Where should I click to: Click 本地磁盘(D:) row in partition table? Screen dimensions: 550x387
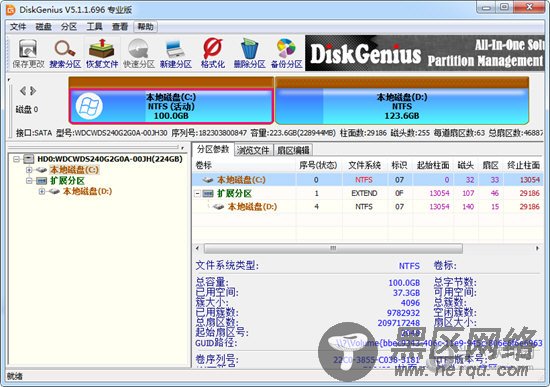tap(368, 207)
